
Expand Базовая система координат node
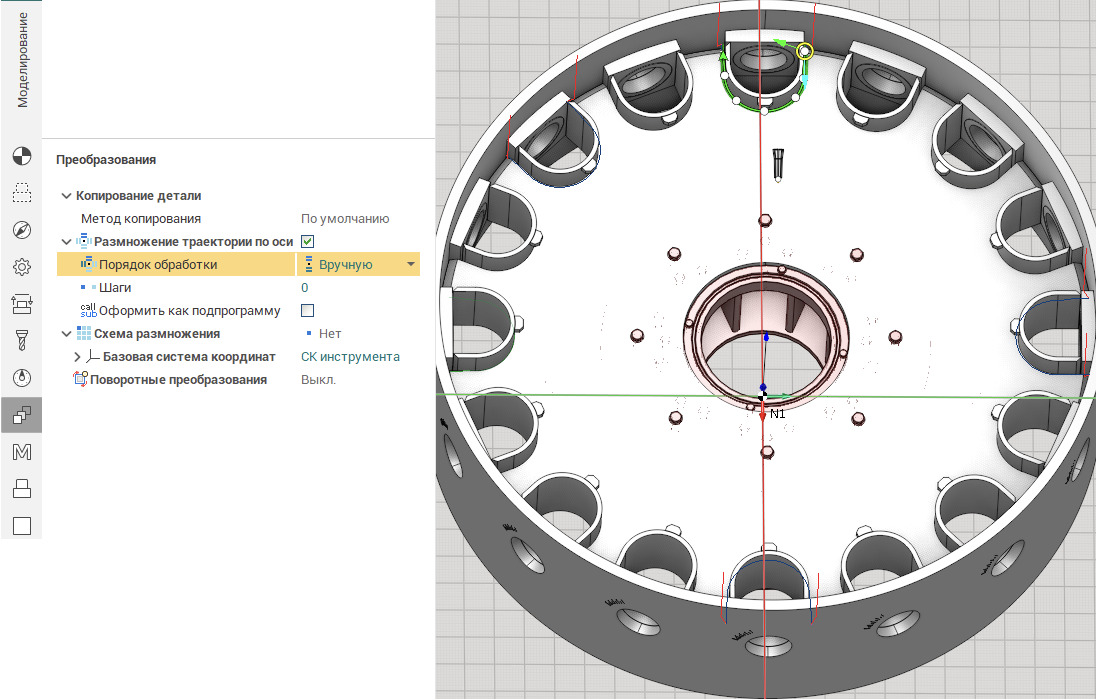pos(77,357)
